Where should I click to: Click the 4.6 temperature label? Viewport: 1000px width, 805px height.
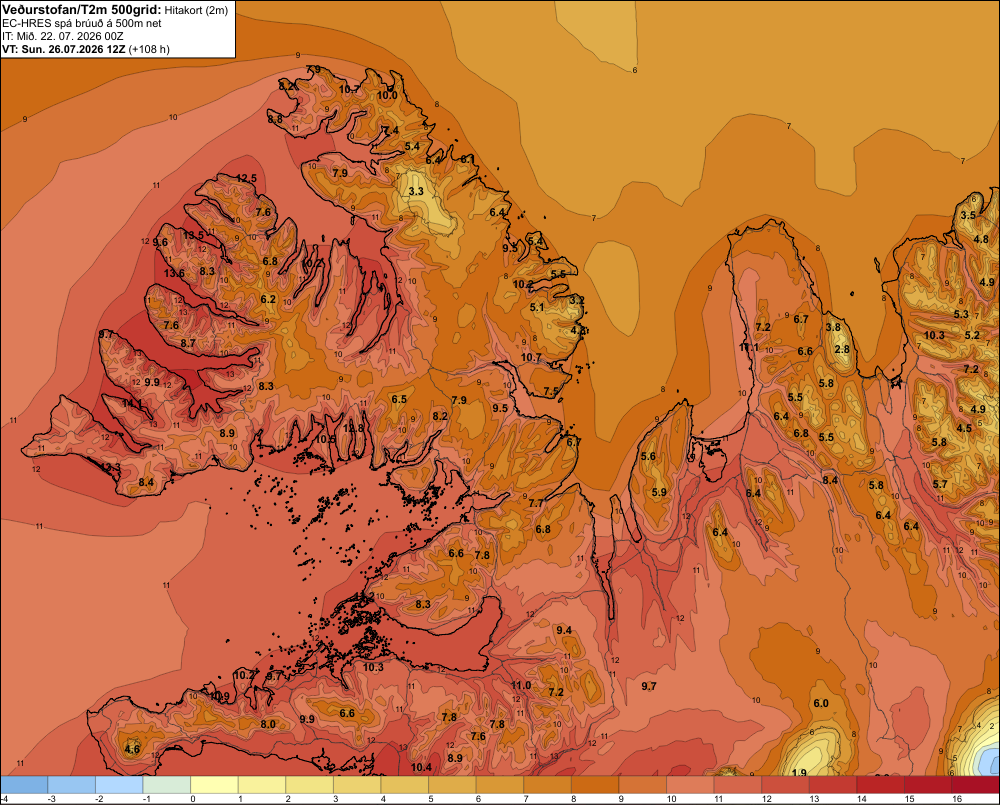click(132, 749)
